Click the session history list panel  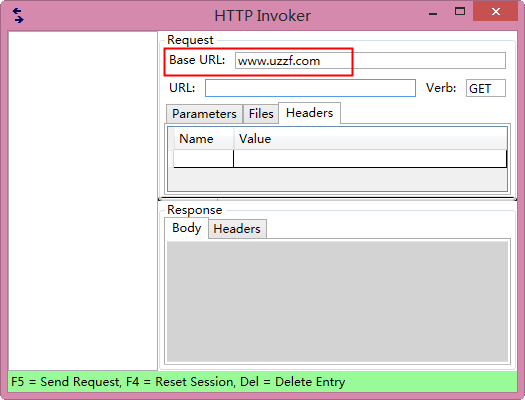tap(83, 201)
